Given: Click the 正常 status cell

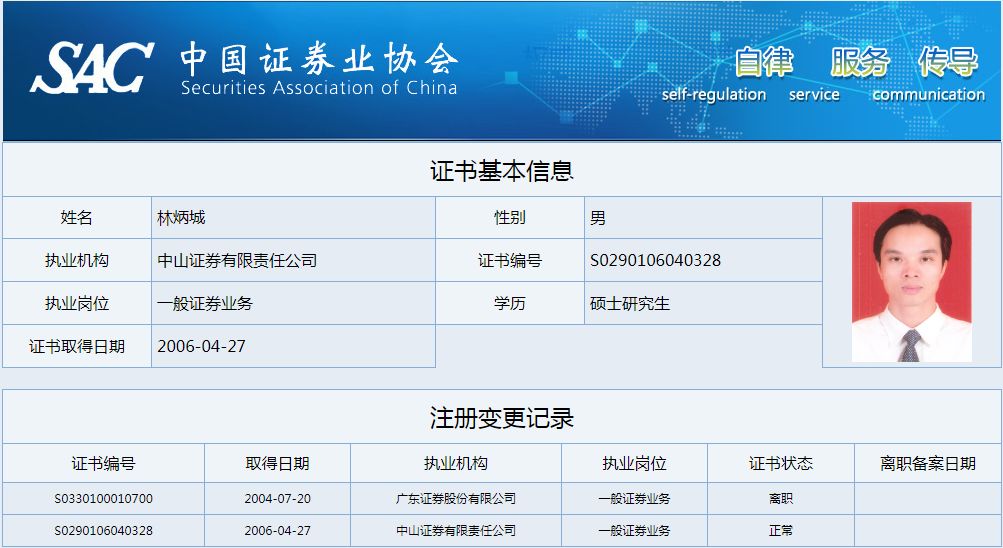Looking at the screenshot, I should [780, 531].
